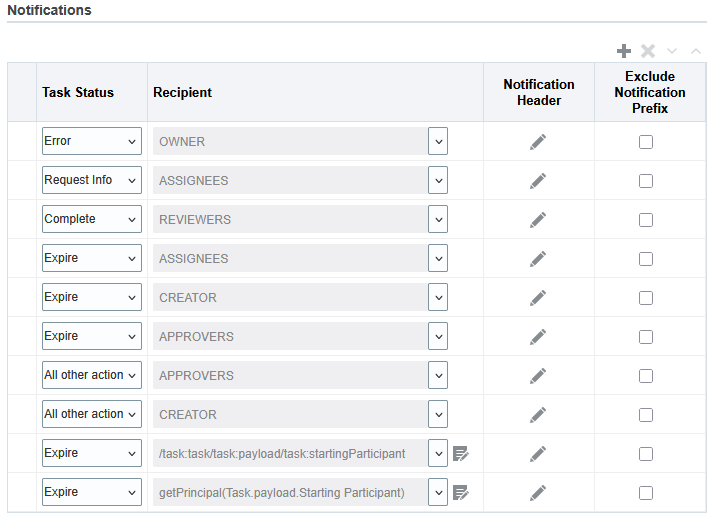Open the Request Info task status dropdown
Screen dimensions: 716x531
point(92,180)
